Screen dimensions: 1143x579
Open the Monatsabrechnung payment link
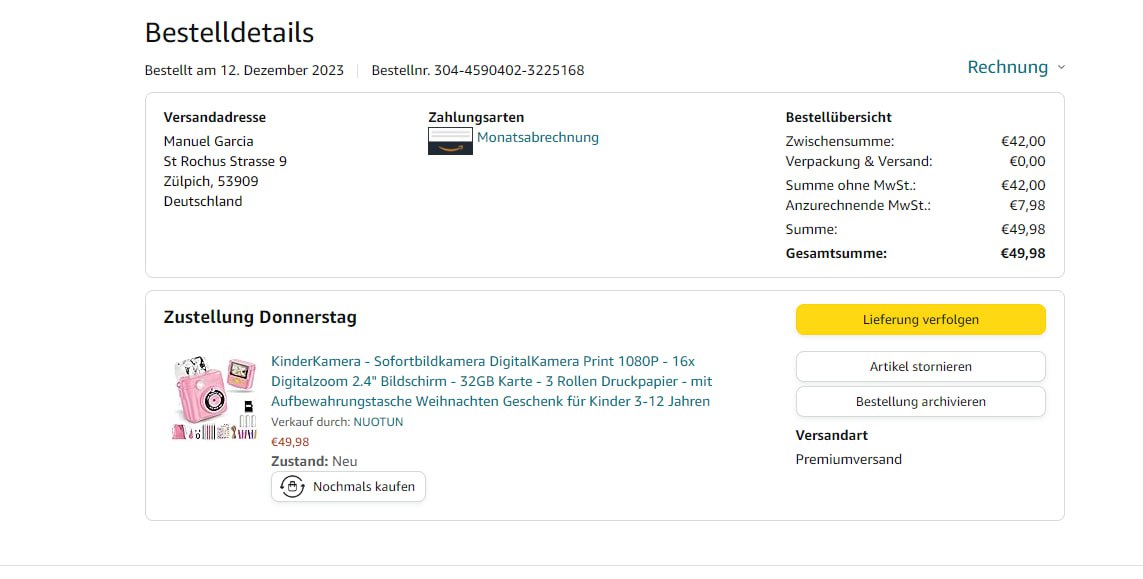coord(537,138)
